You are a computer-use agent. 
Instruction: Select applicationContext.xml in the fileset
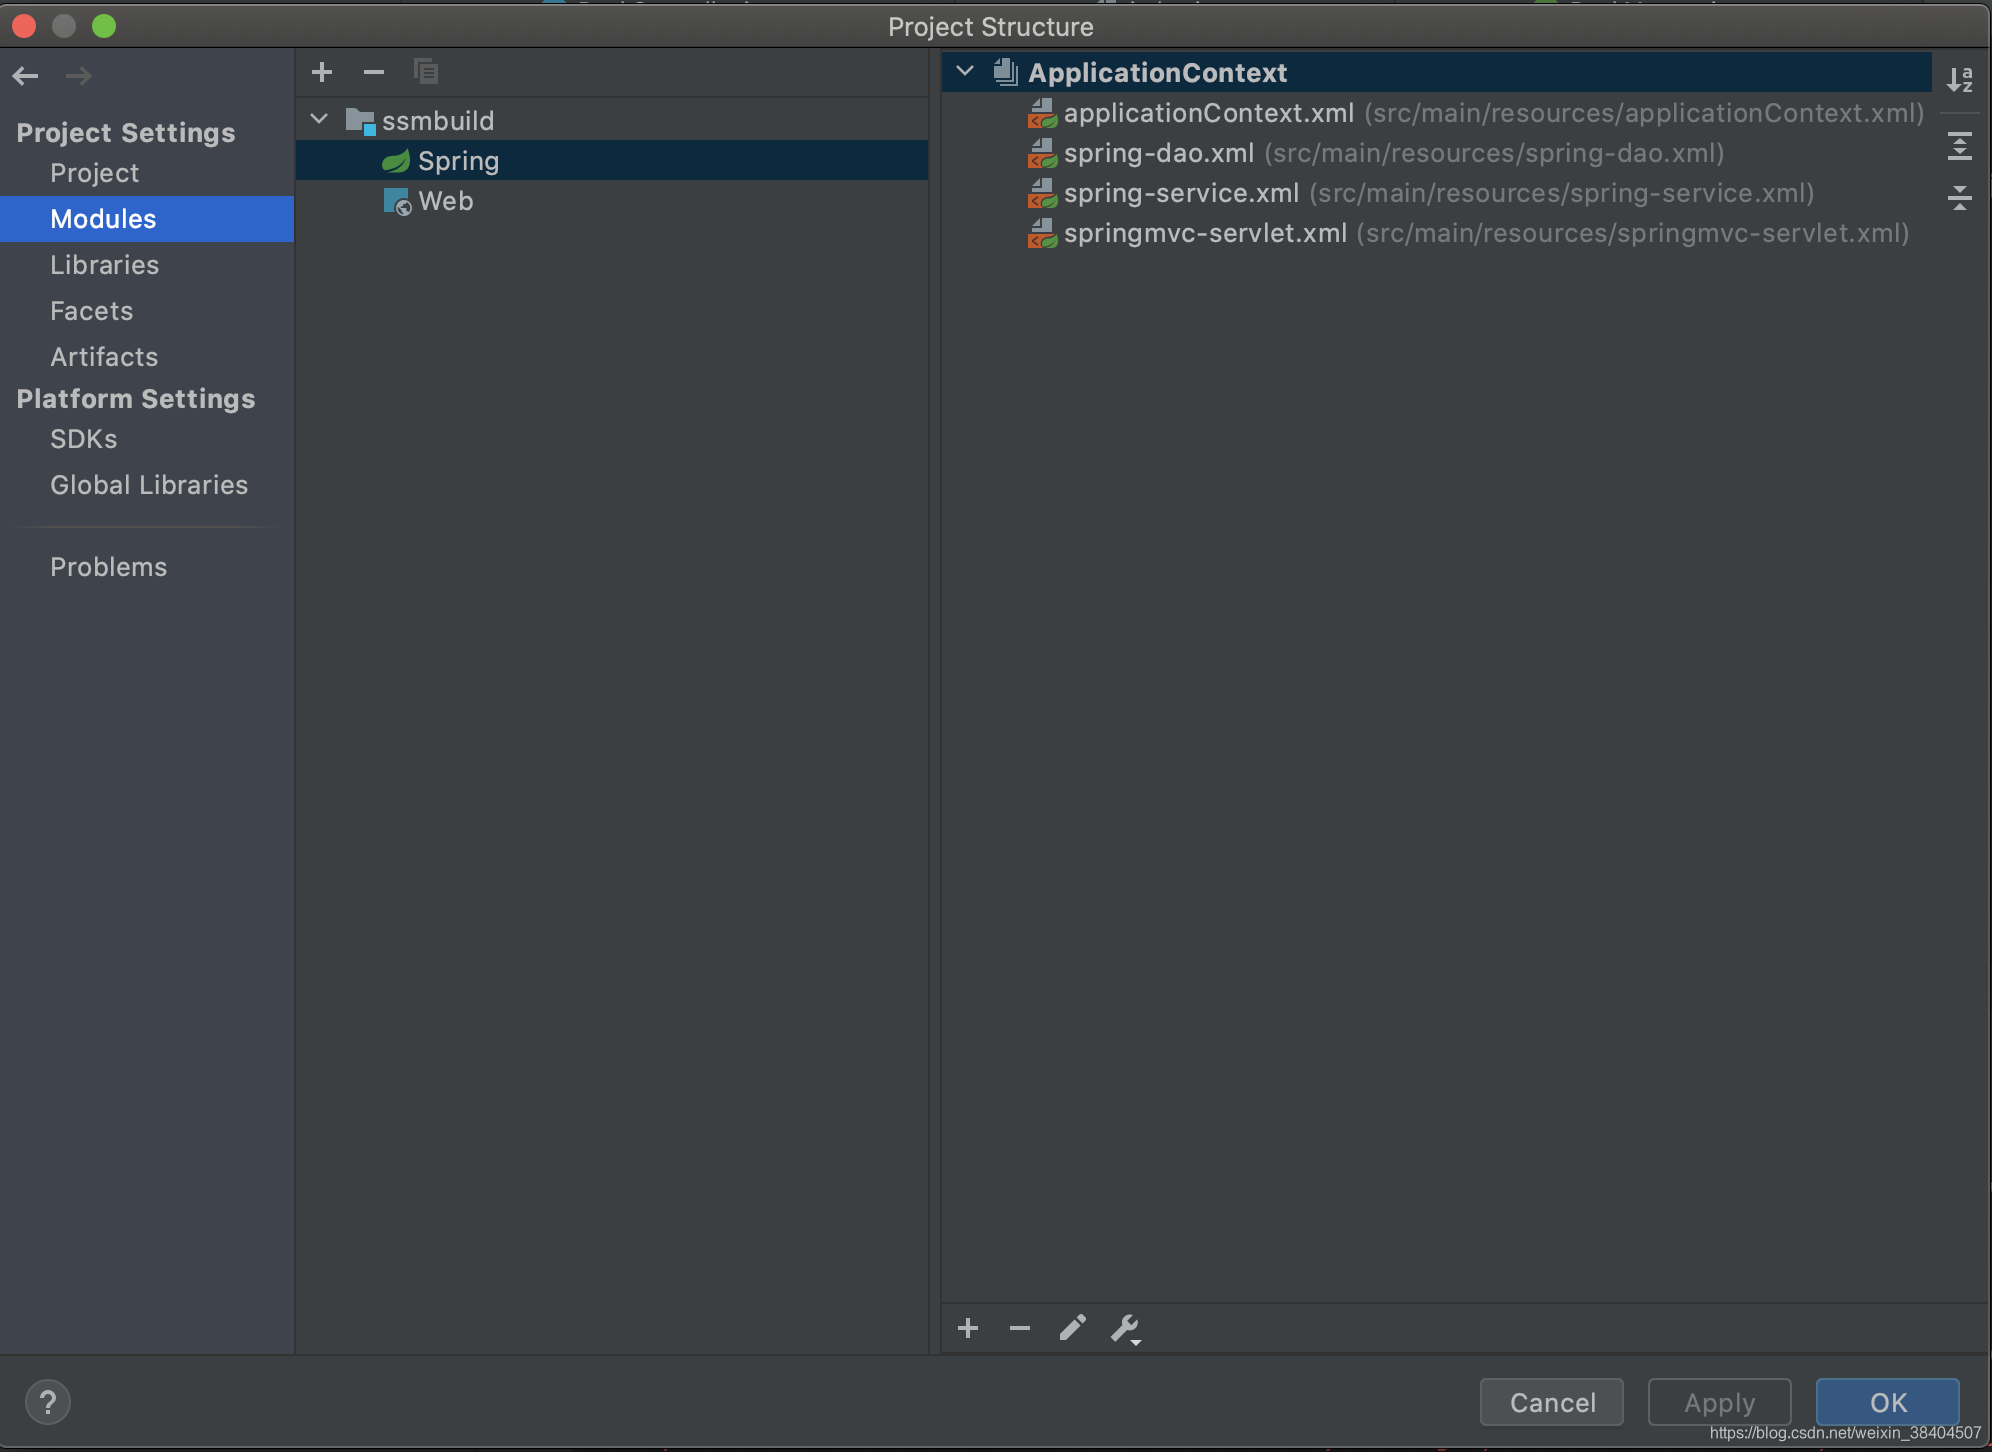click(1436, 113)
